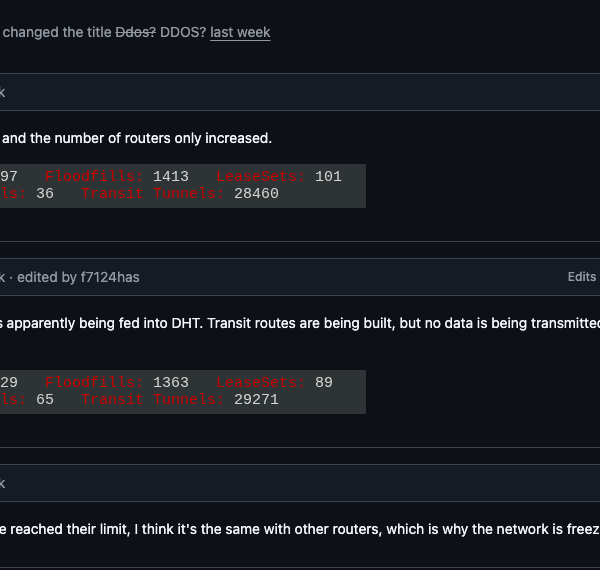Open the Edits history dropdown
Viewport: 600px width, 570px height.
pyautogui.click(x=582, y=277)
